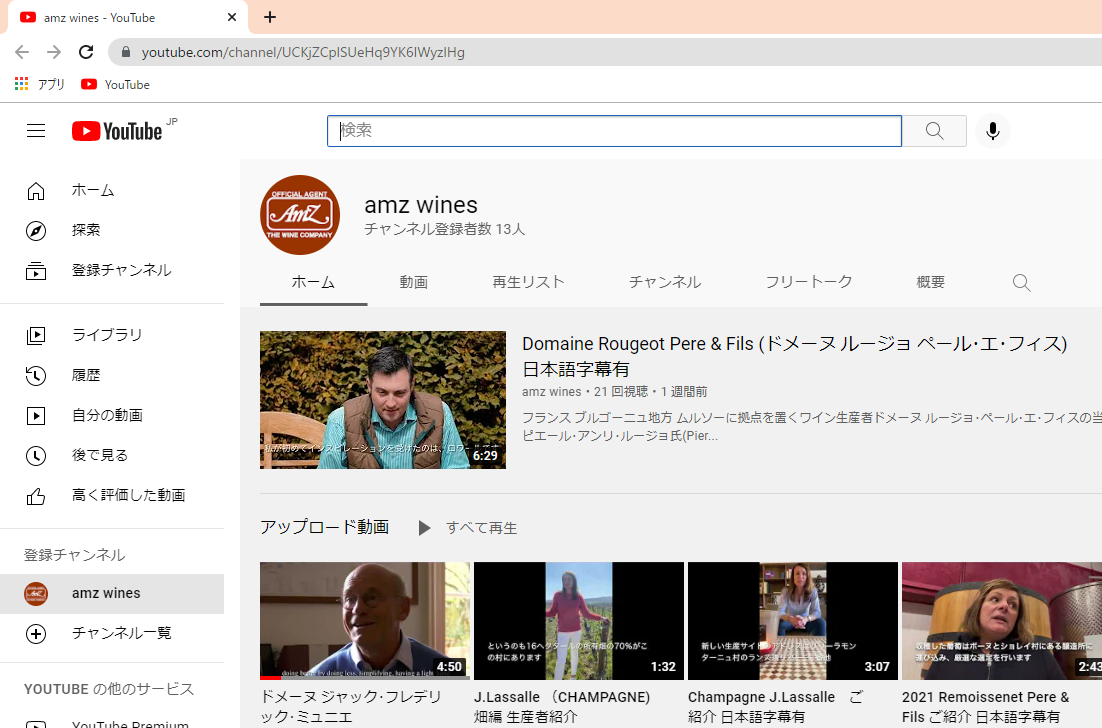
Task: Click the featured video description text
Action: 812,427
